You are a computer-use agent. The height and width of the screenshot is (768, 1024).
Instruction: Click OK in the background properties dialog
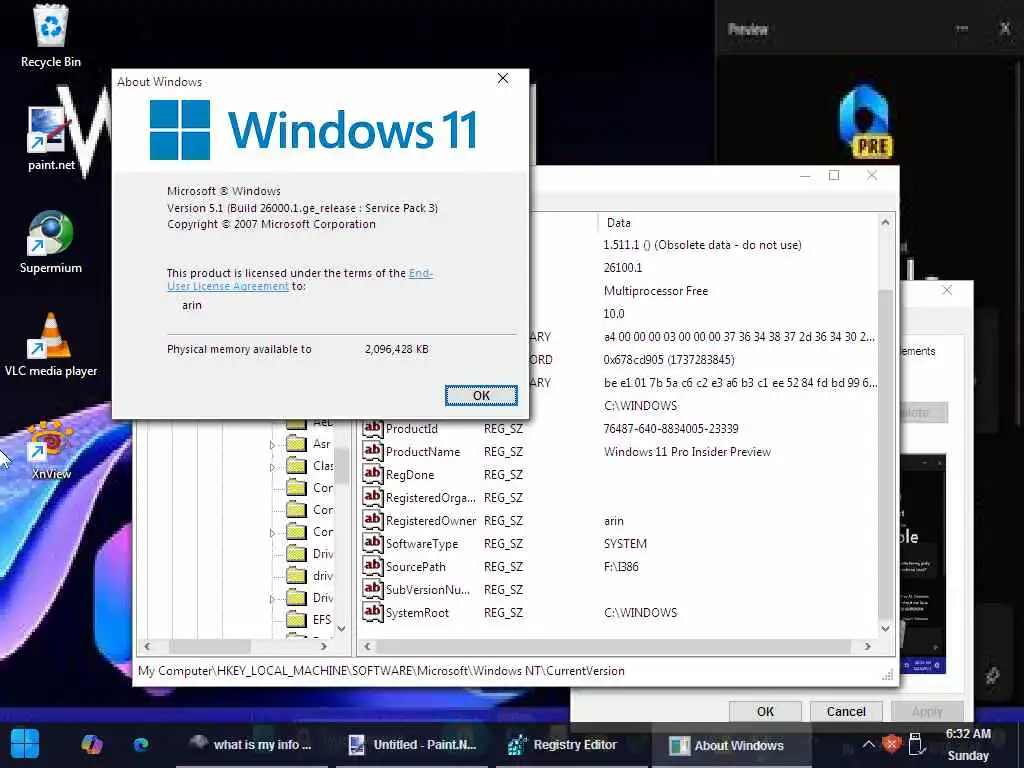765,711
